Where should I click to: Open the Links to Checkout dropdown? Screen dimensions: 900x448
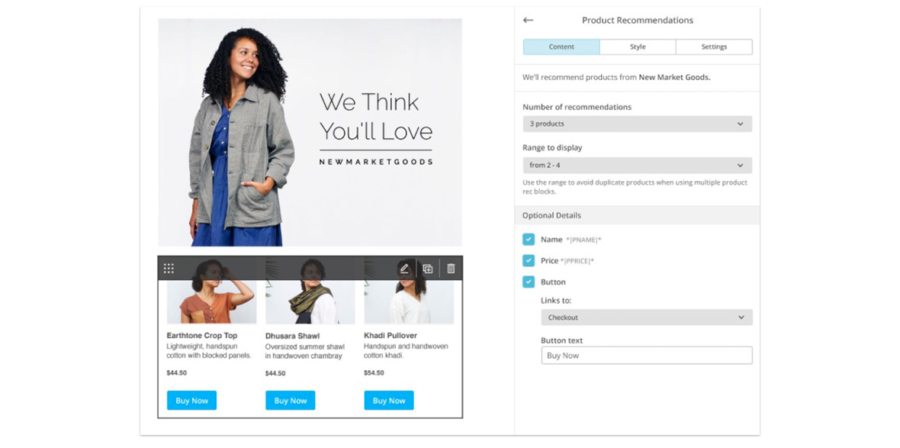pyautogui.click(x=646, y=317)
